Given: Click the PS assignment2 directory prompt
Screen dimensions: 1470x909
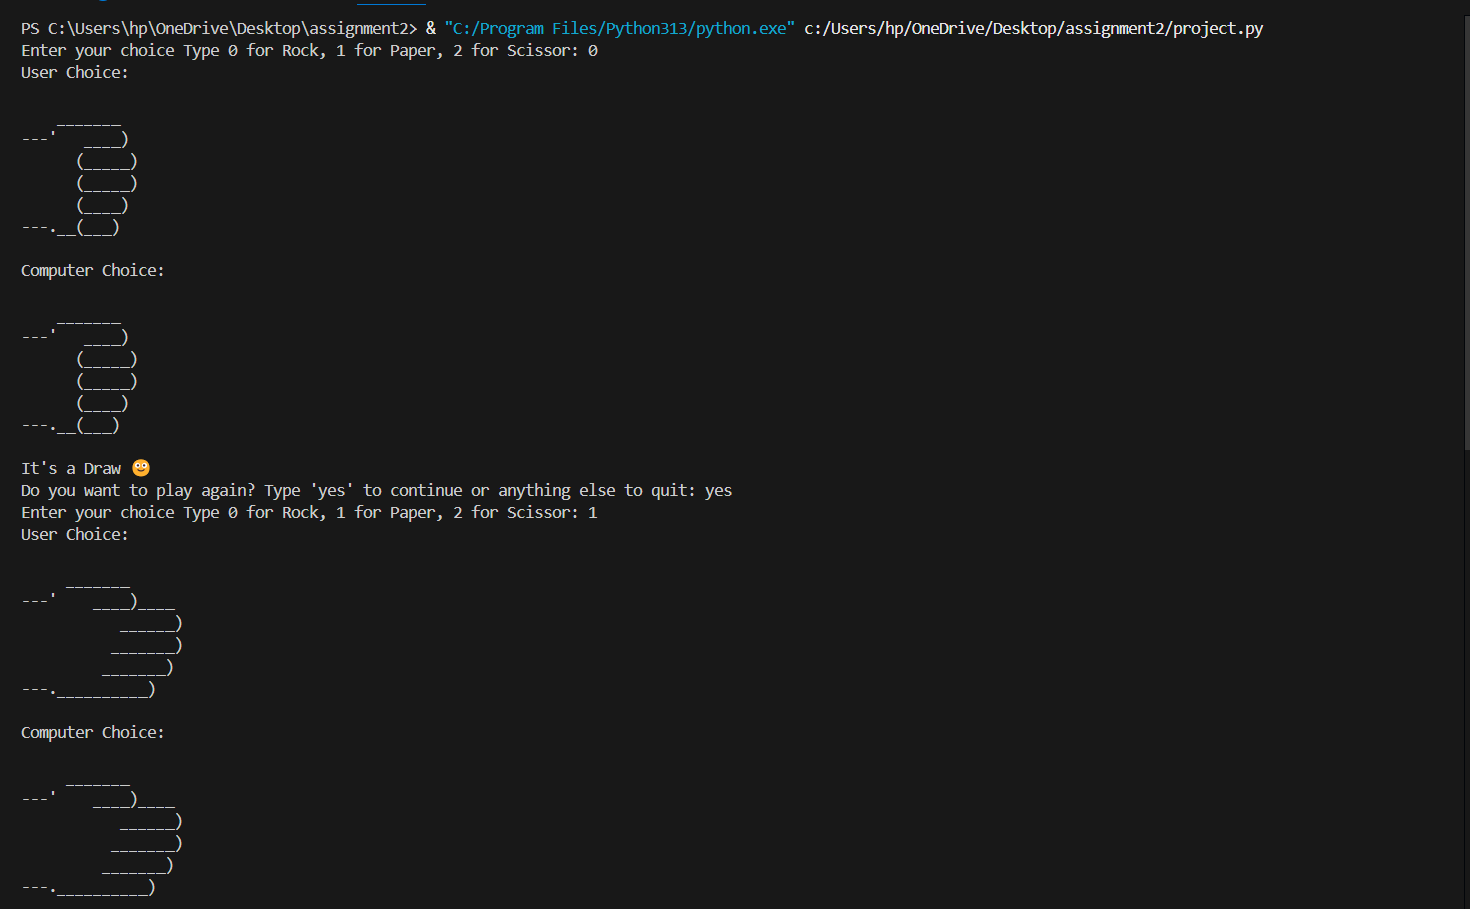Looking at the screenshot, I should click(218, 28).
